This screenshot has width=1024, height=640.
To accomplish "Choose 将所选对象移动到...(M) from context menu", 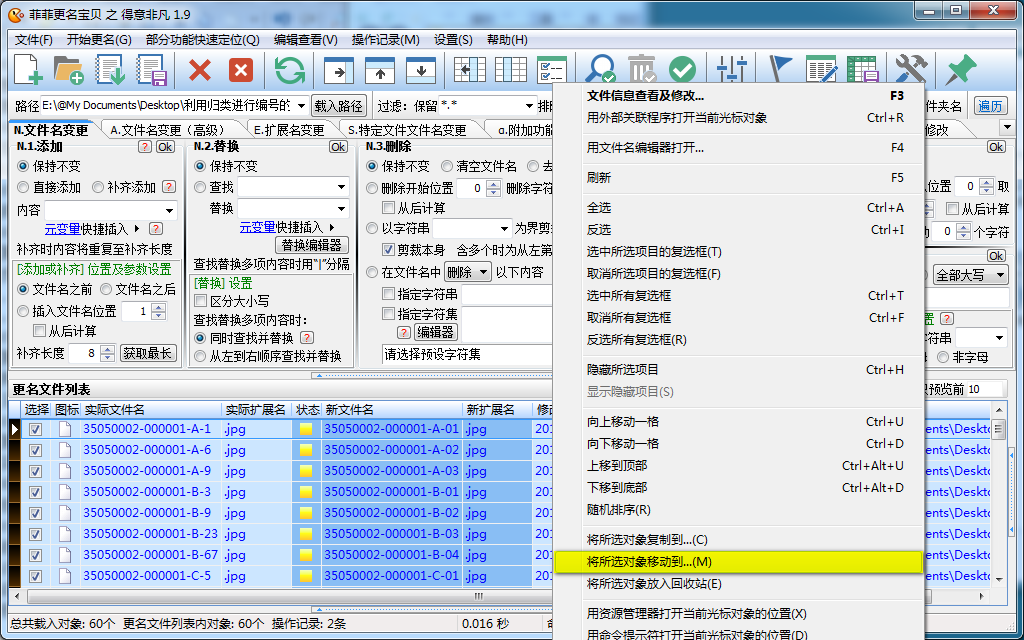I will [x=738, y=562].
